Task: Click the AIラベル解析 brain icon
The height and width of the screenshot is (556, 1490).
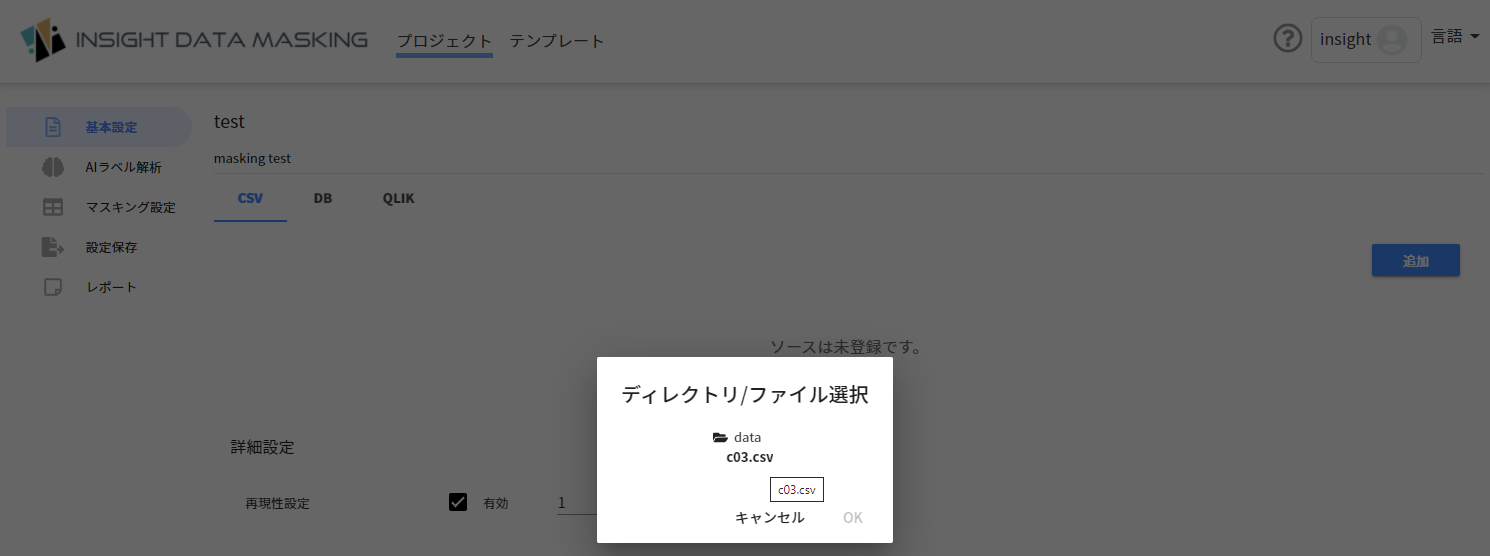Action: [53, 167]
